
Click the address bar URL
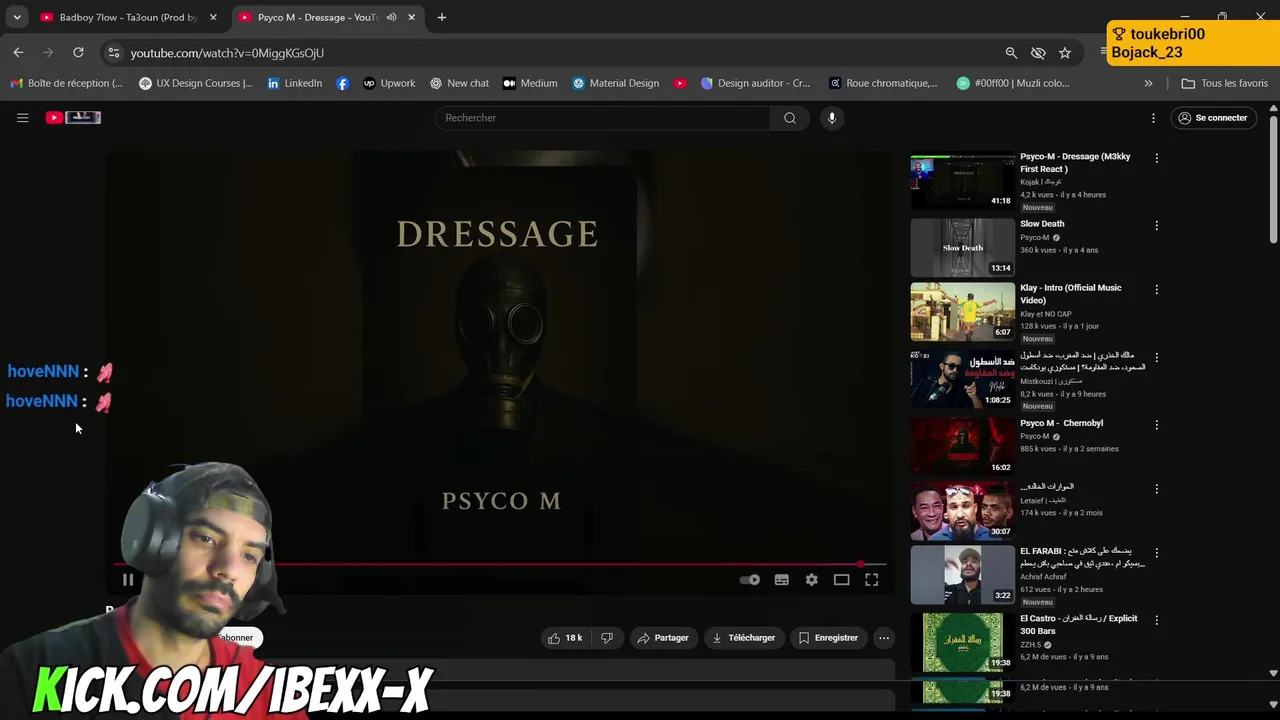227,53
